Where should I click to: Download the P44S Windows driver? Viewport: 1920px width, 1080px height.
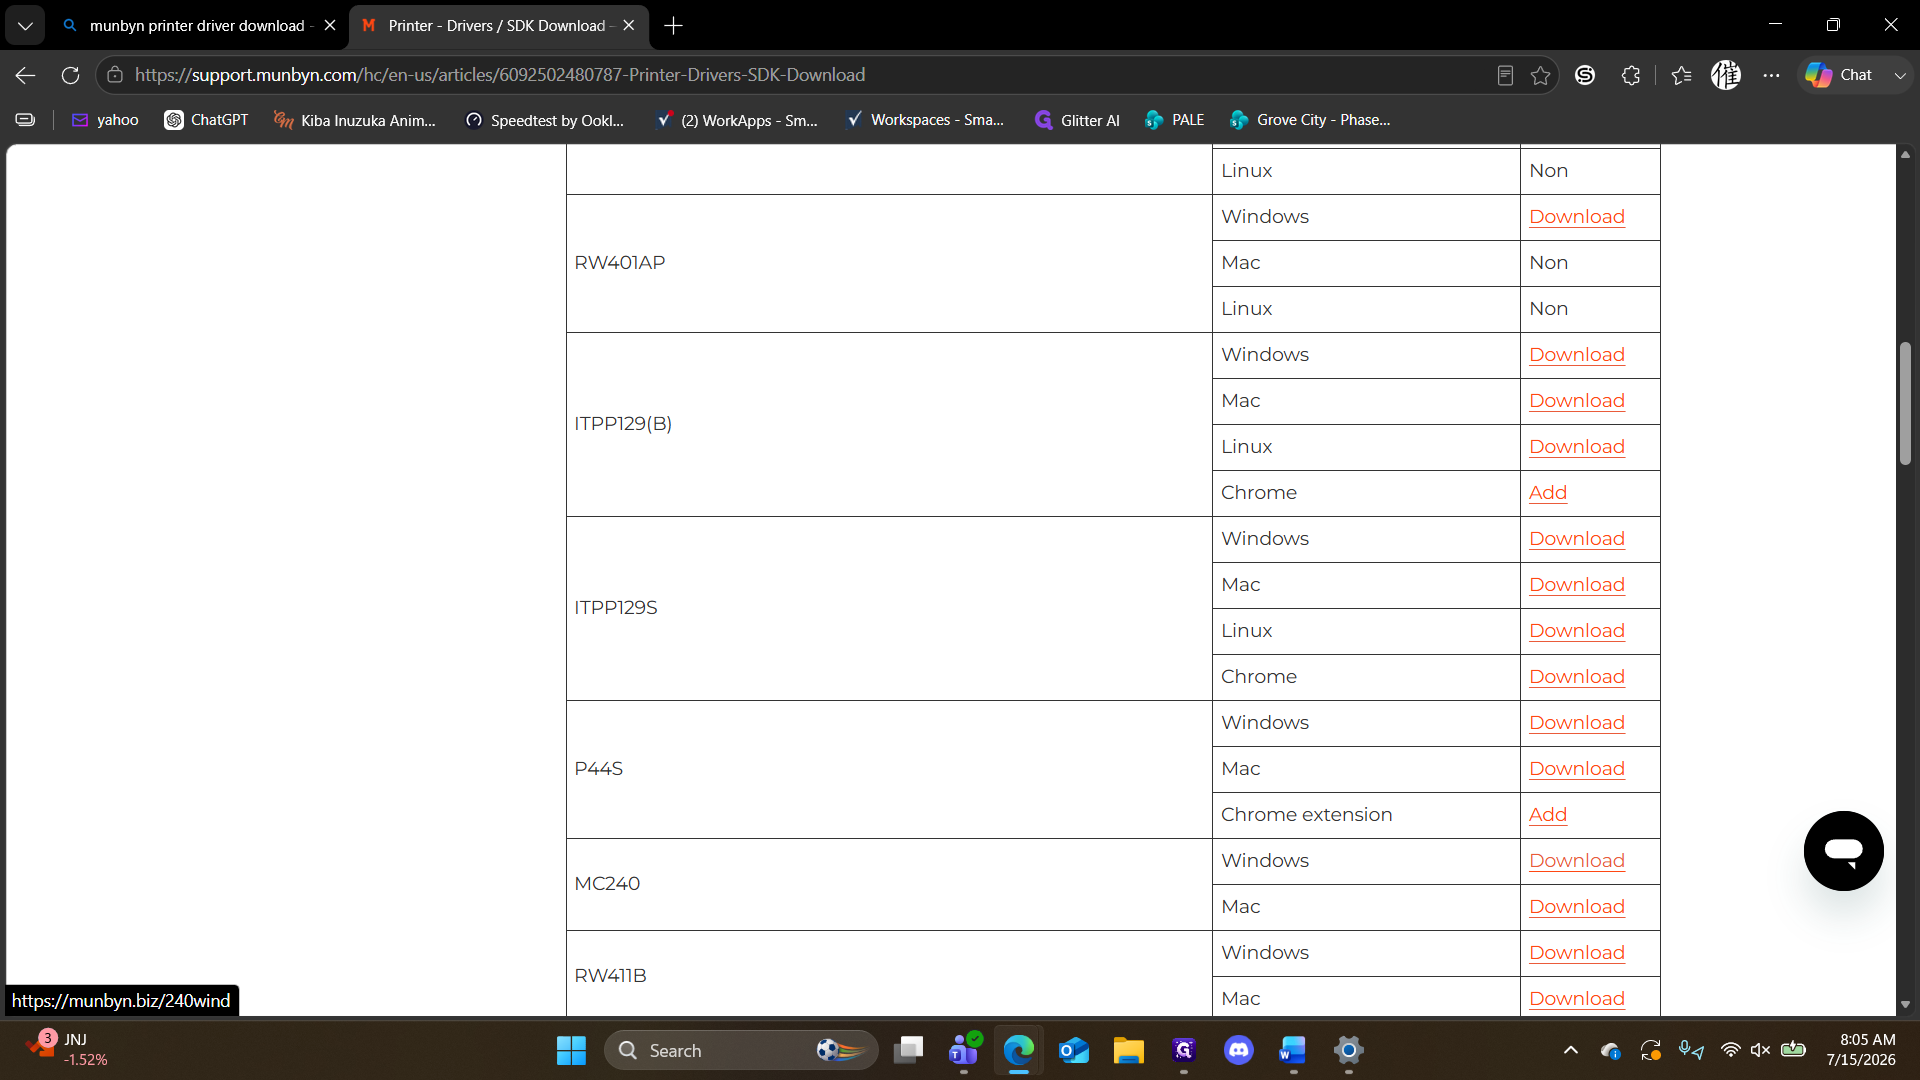point(1577,723)
